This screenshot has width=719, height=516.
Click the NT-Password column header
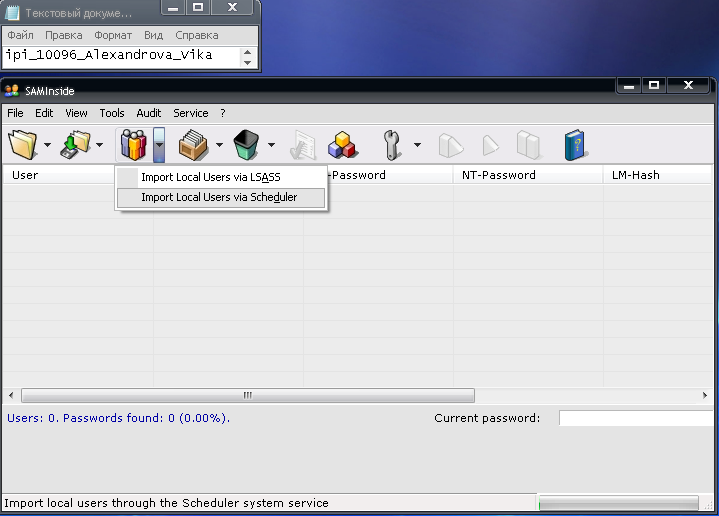[528, 175]
